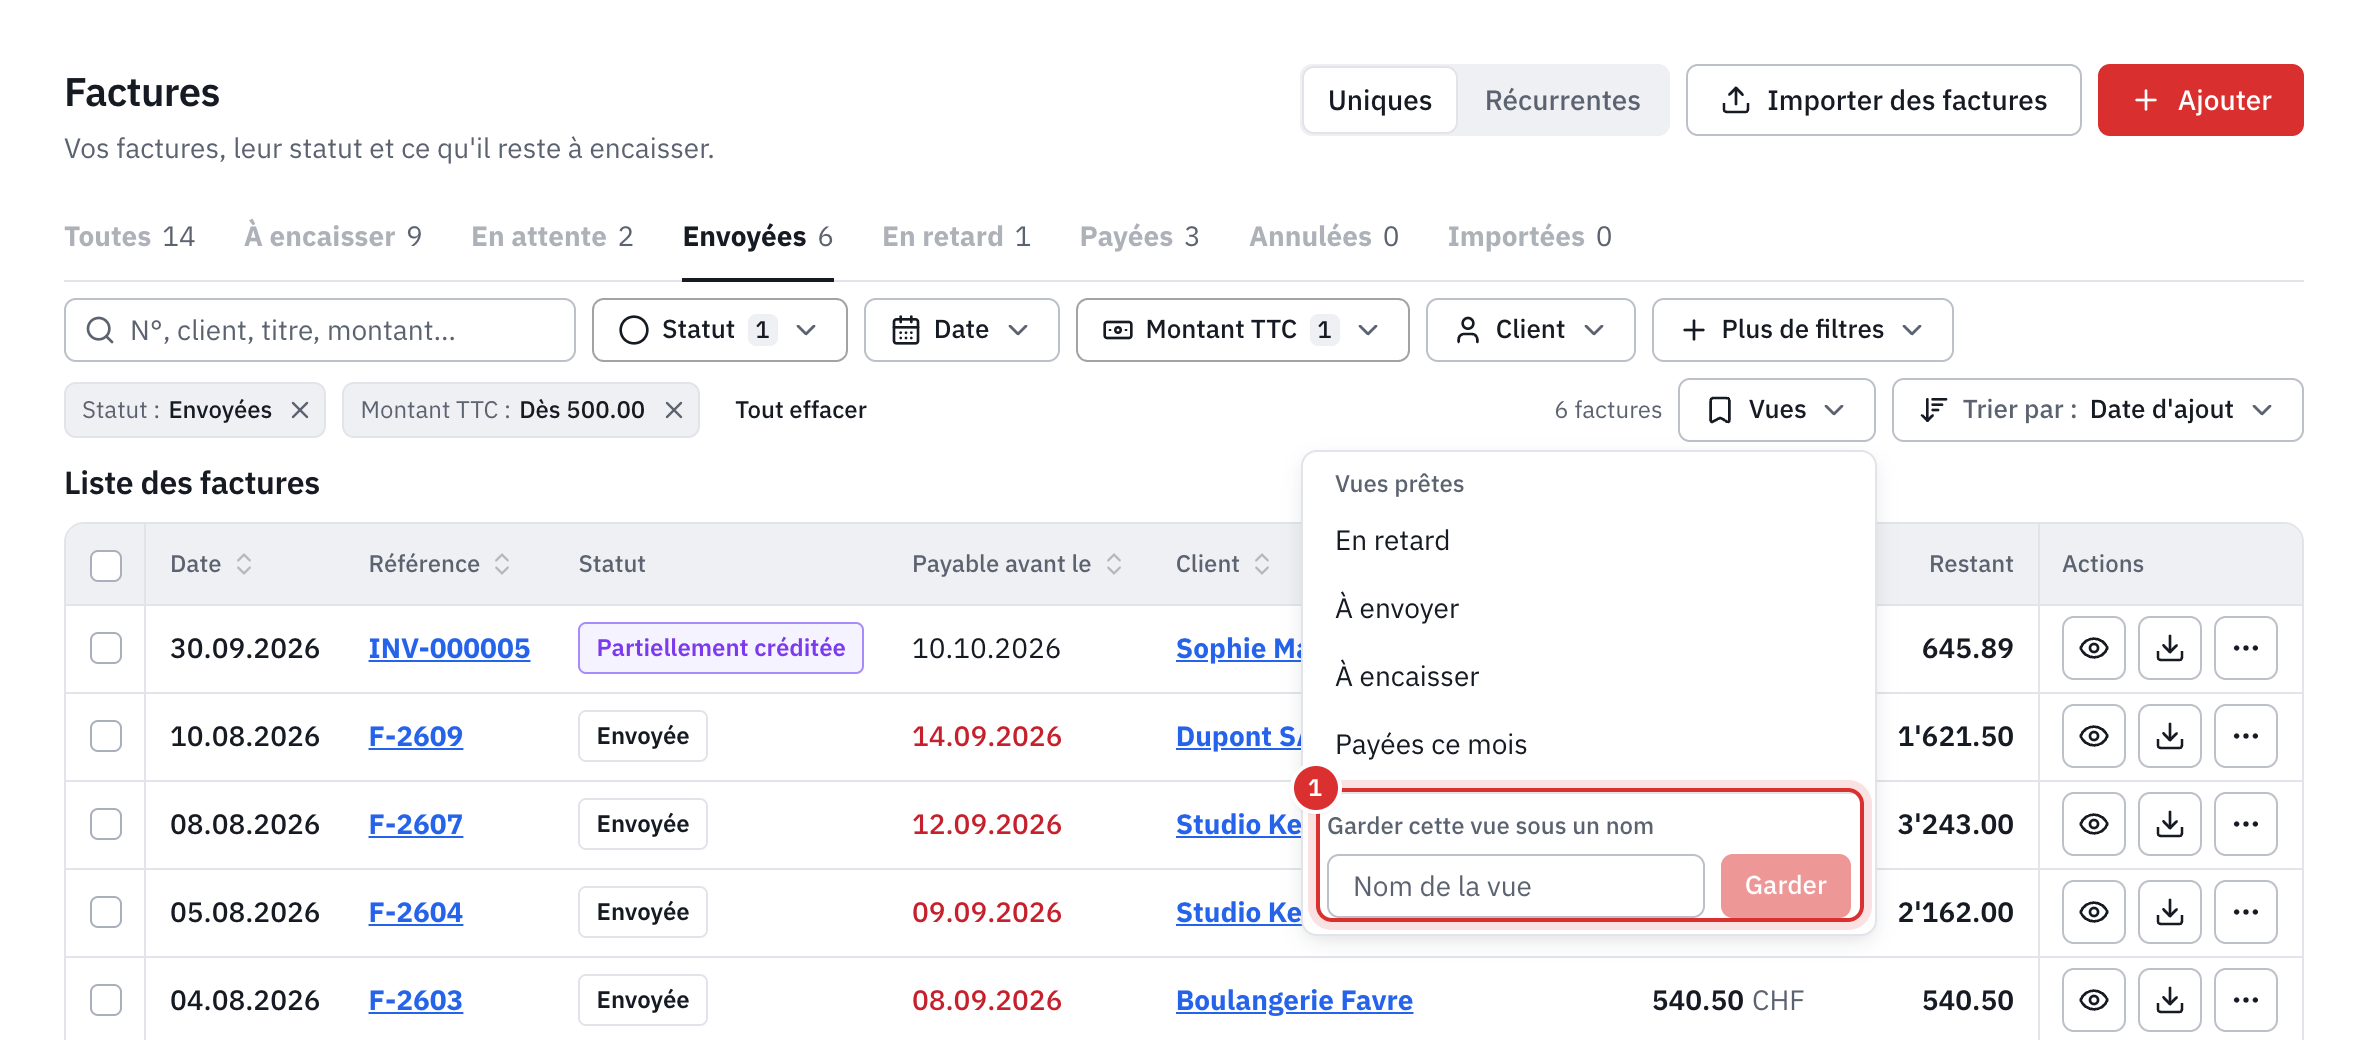This screenshot has width=2368, height=1040.
Task: Sort by the Client column arrows
Action: point(1262,564)
